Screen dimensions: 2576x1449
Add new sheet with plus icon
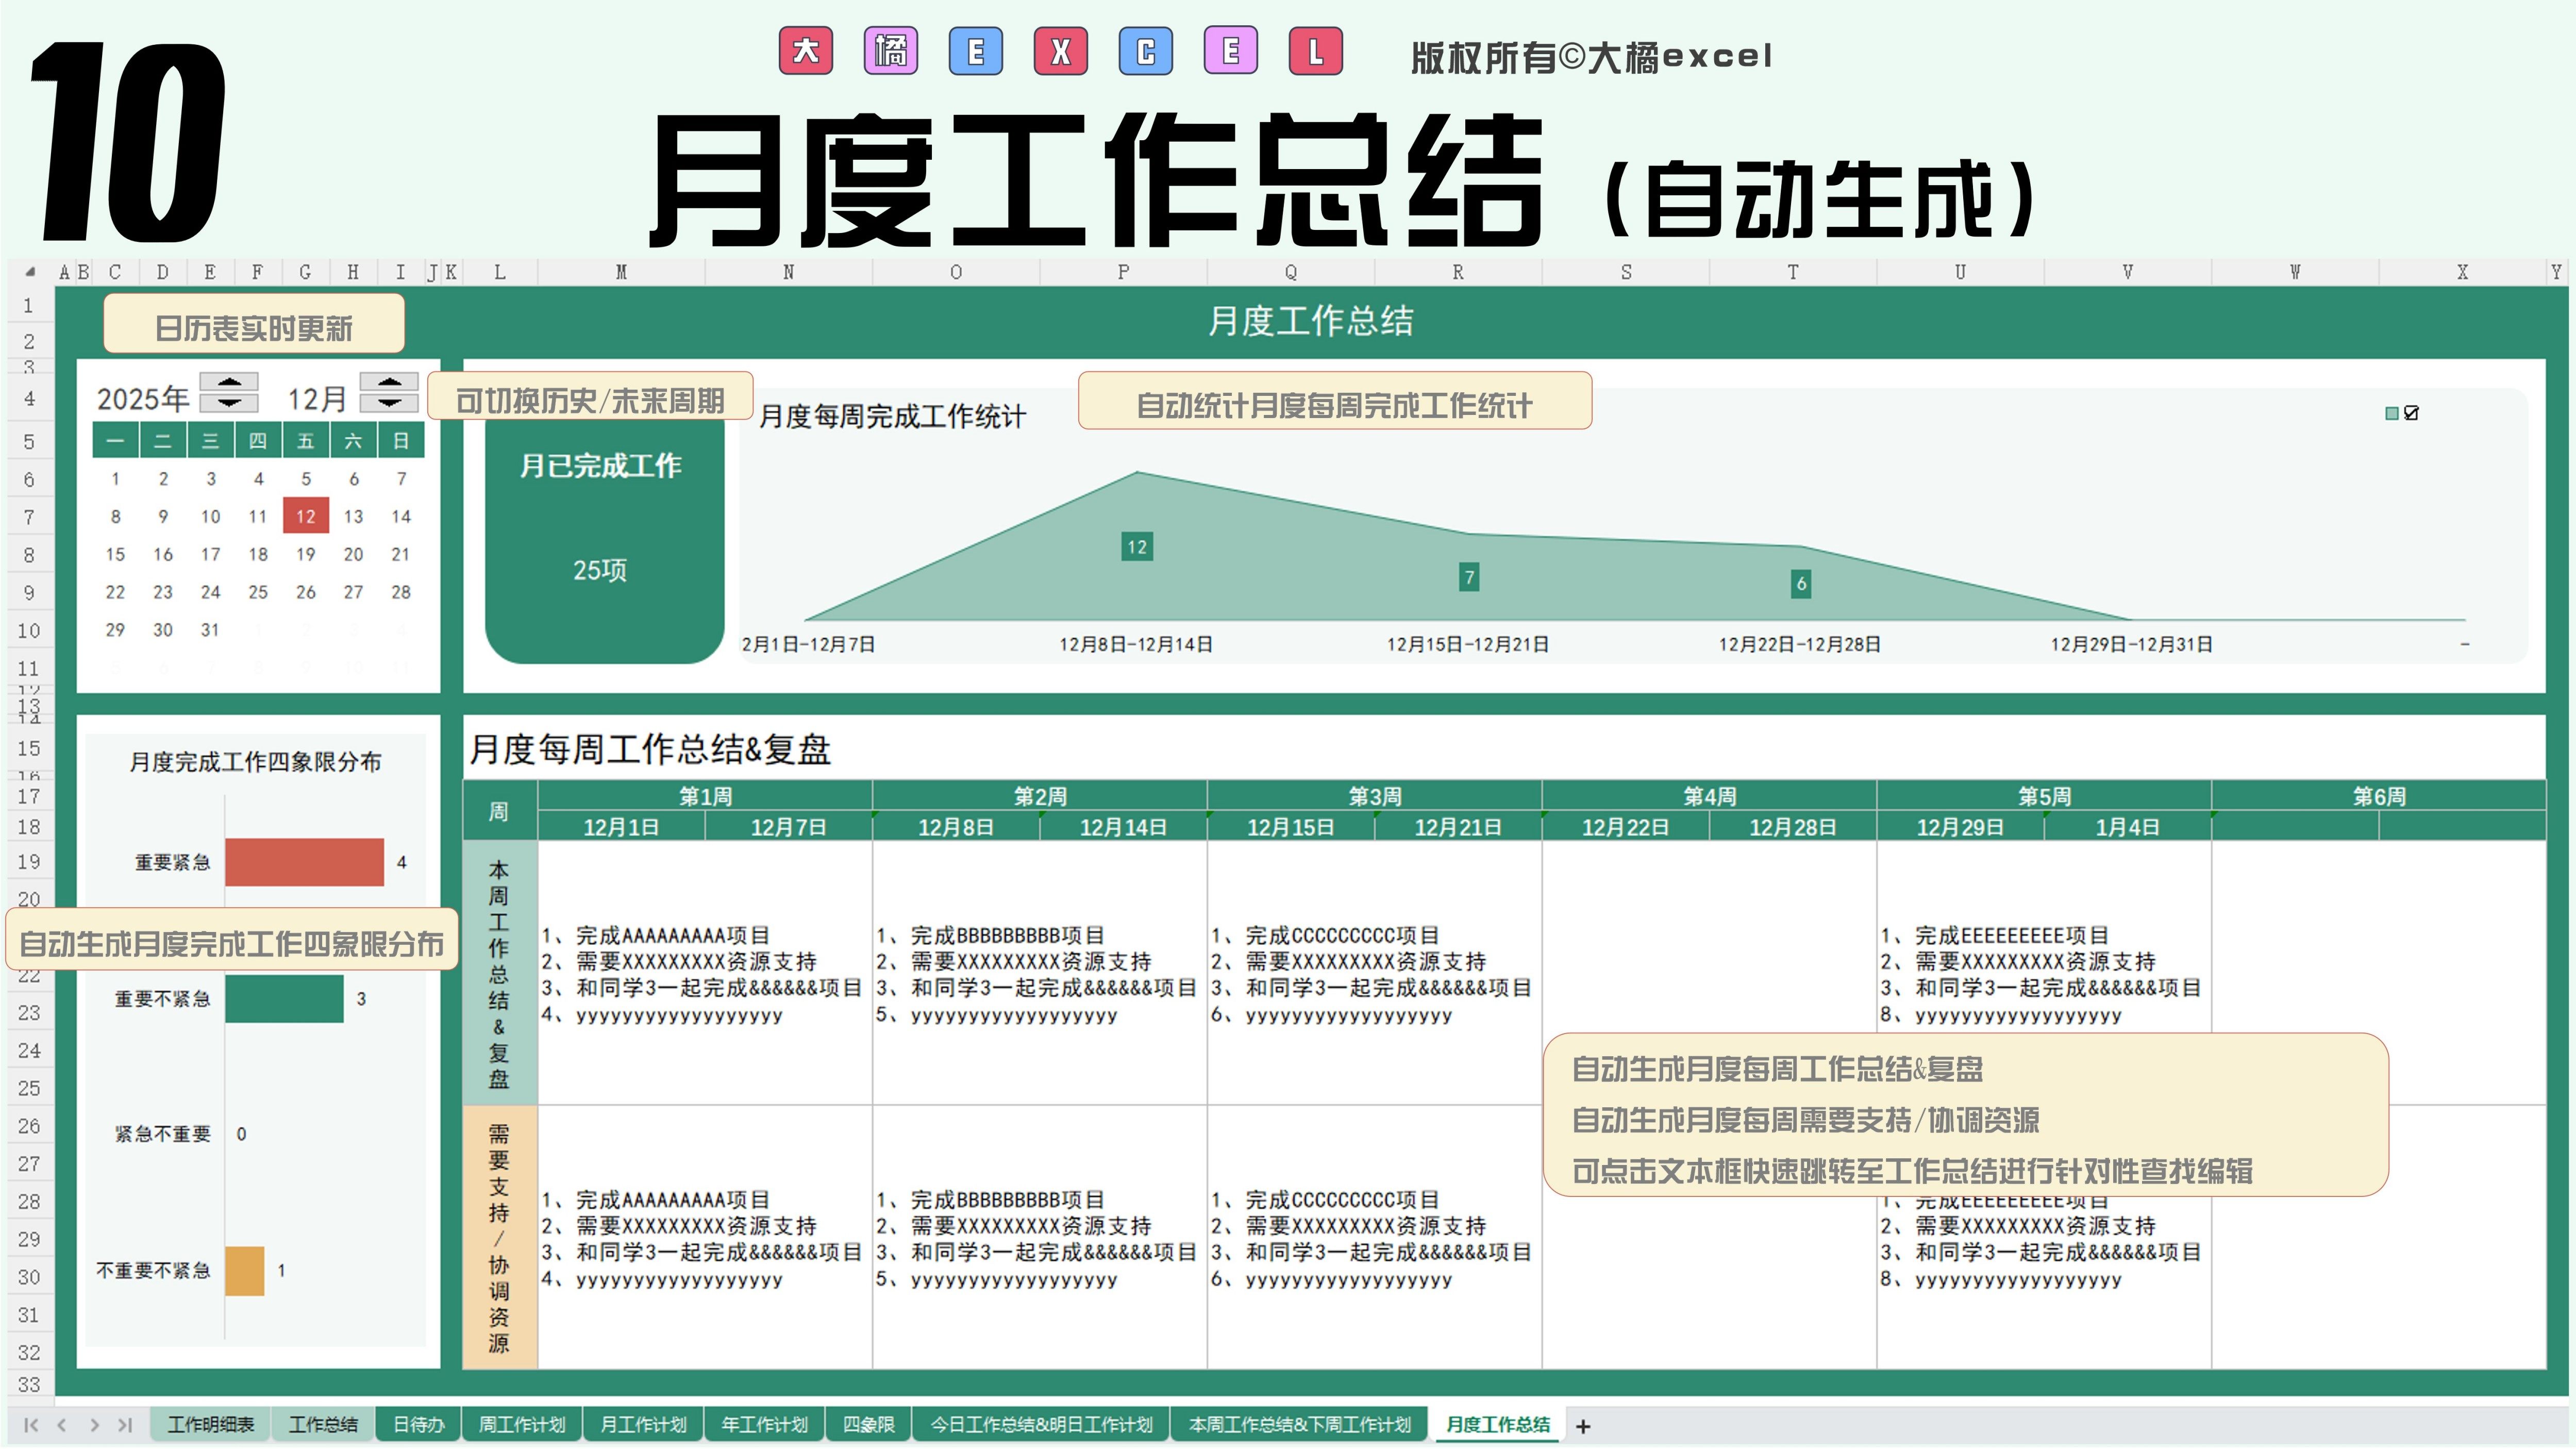click(x=1583, y=1427)
